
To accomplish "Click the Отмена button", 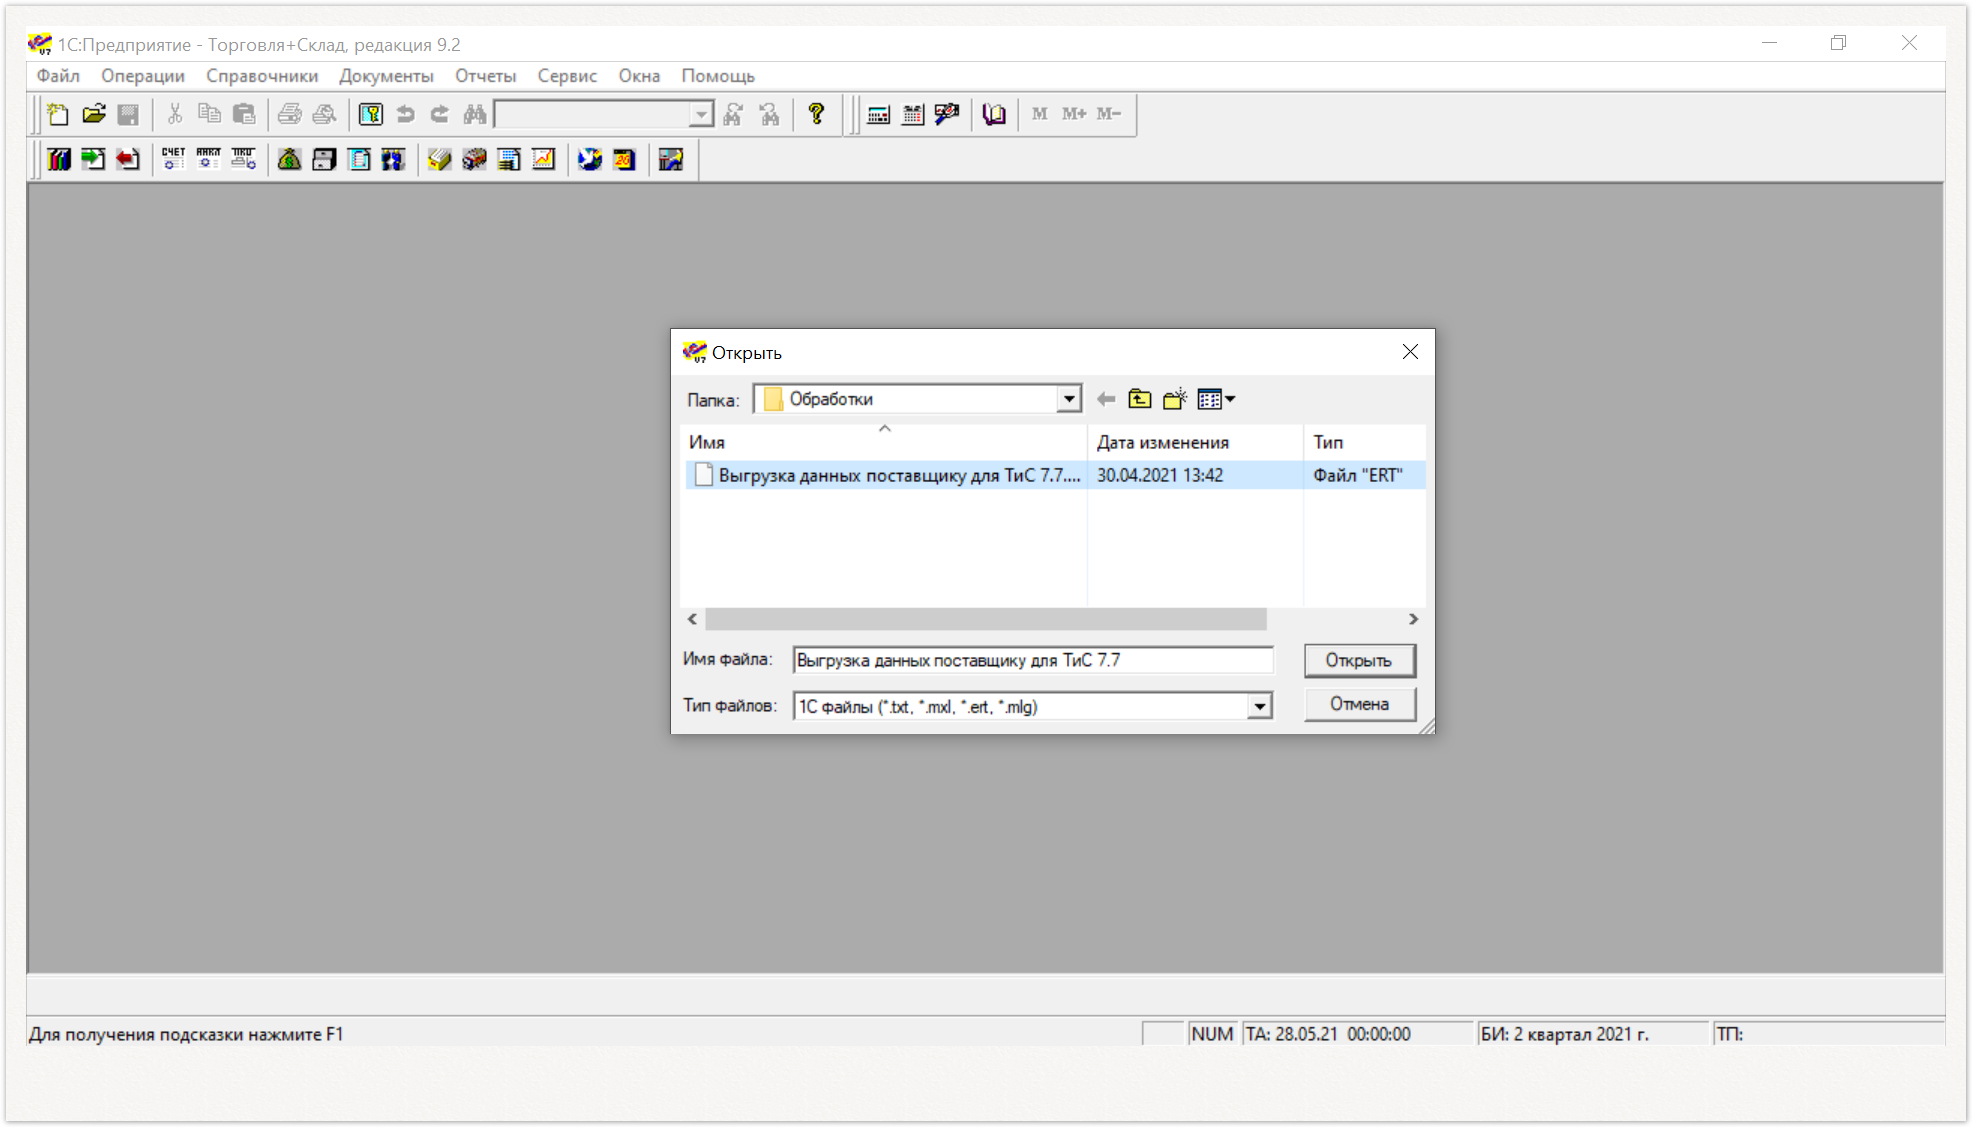I will tap(1359, 704).
